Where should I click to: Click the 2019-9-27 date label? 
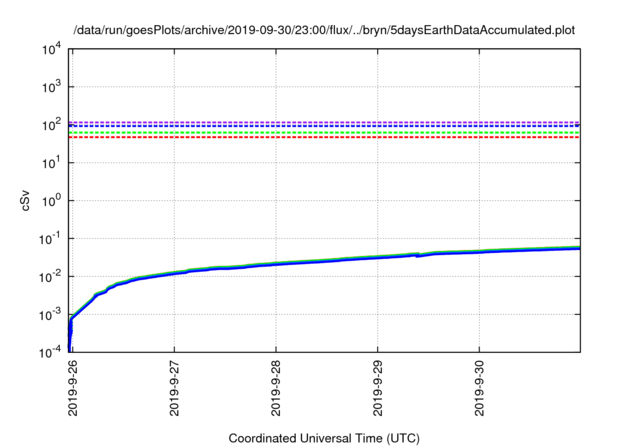174,388
